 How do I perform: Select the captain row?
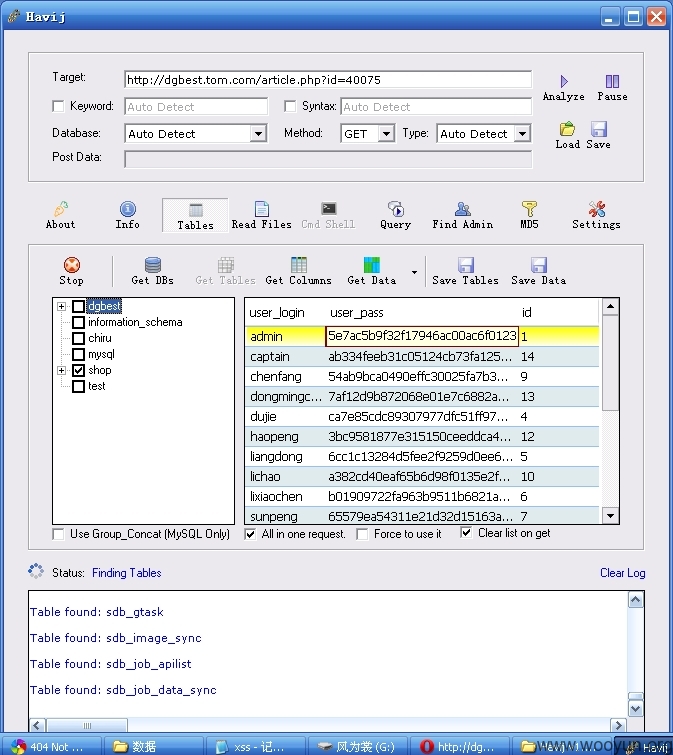[422, 356]
